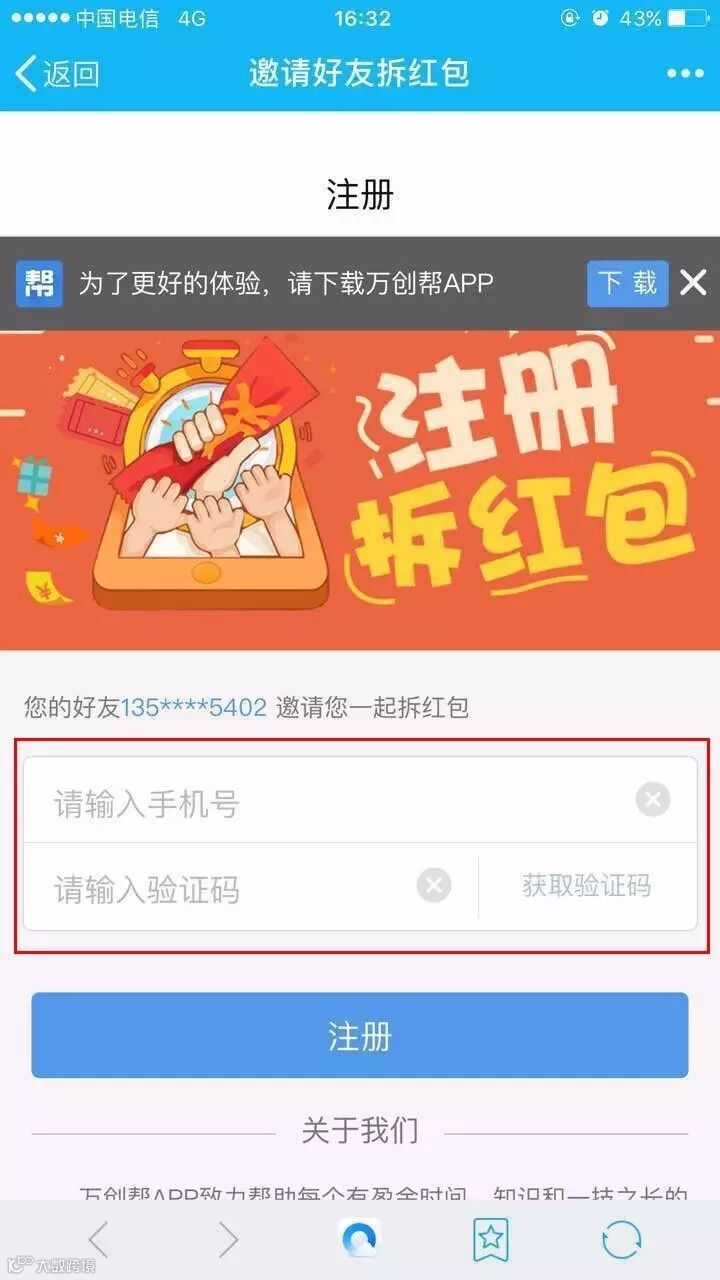This screenshot has height=1280, width=720.
Task: Open the browser home icon
Action: click(360, 1240)
